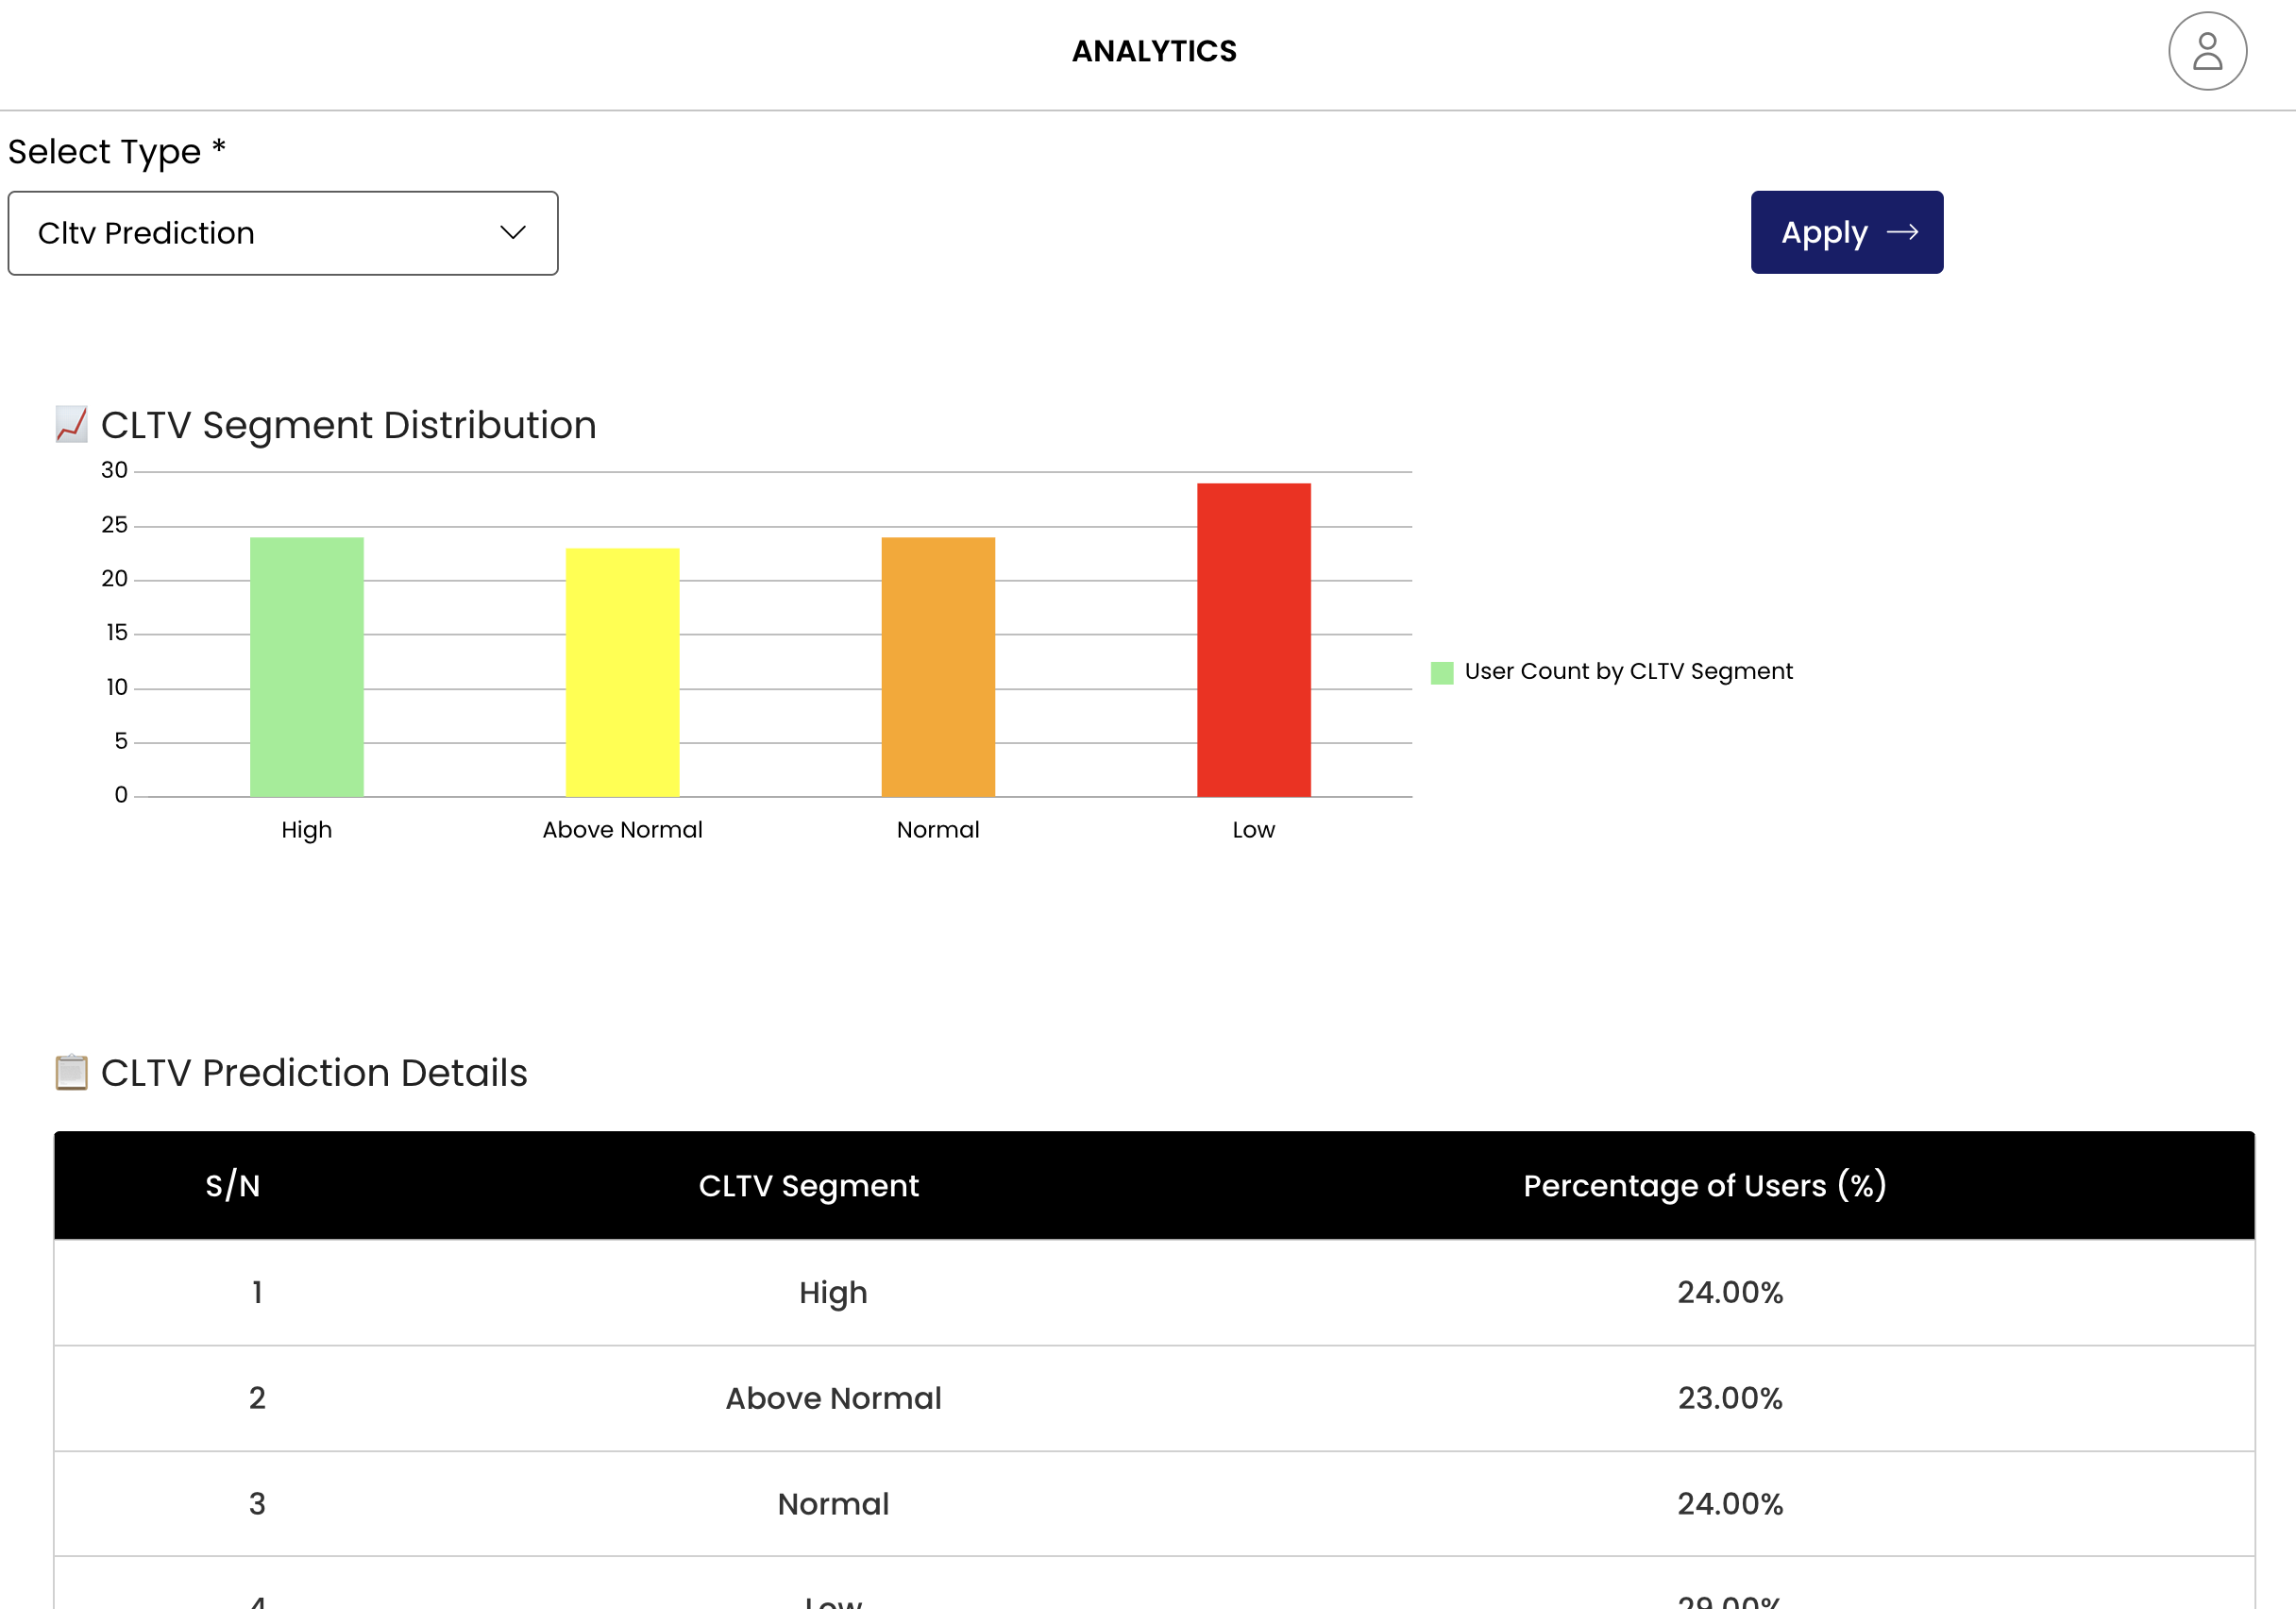Screen dimensions: 2296x1609
Task: Click the chart emoji beside CLTV Segment Distribution
Action: [71, 425]
